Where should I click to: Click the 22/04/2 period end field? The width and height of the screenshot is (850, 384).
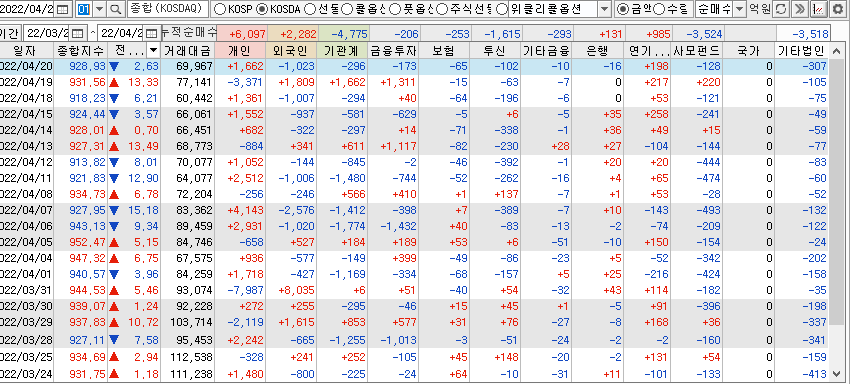point(122,33)
